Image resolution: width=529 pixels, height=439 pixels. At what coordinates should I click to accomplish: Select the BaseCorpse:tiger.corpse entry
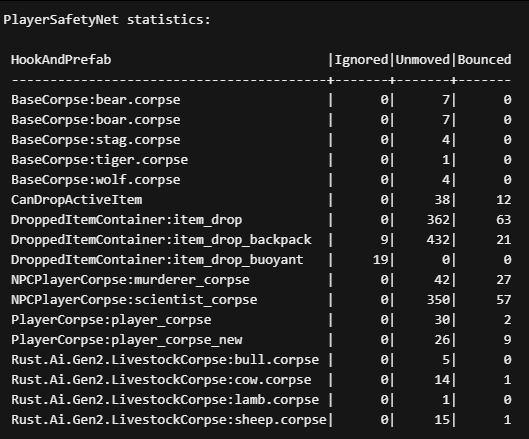(100, 160)
